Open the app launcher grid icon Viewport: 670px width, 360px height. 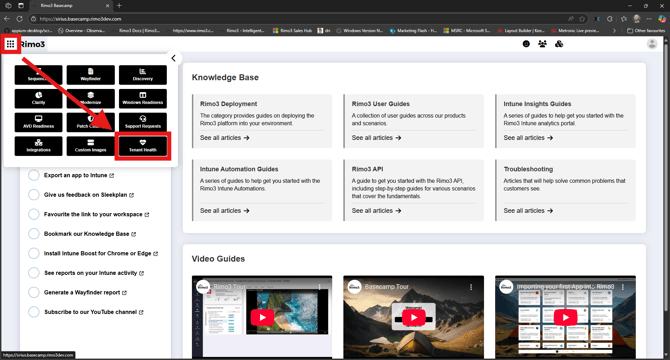tap(10, 44)
